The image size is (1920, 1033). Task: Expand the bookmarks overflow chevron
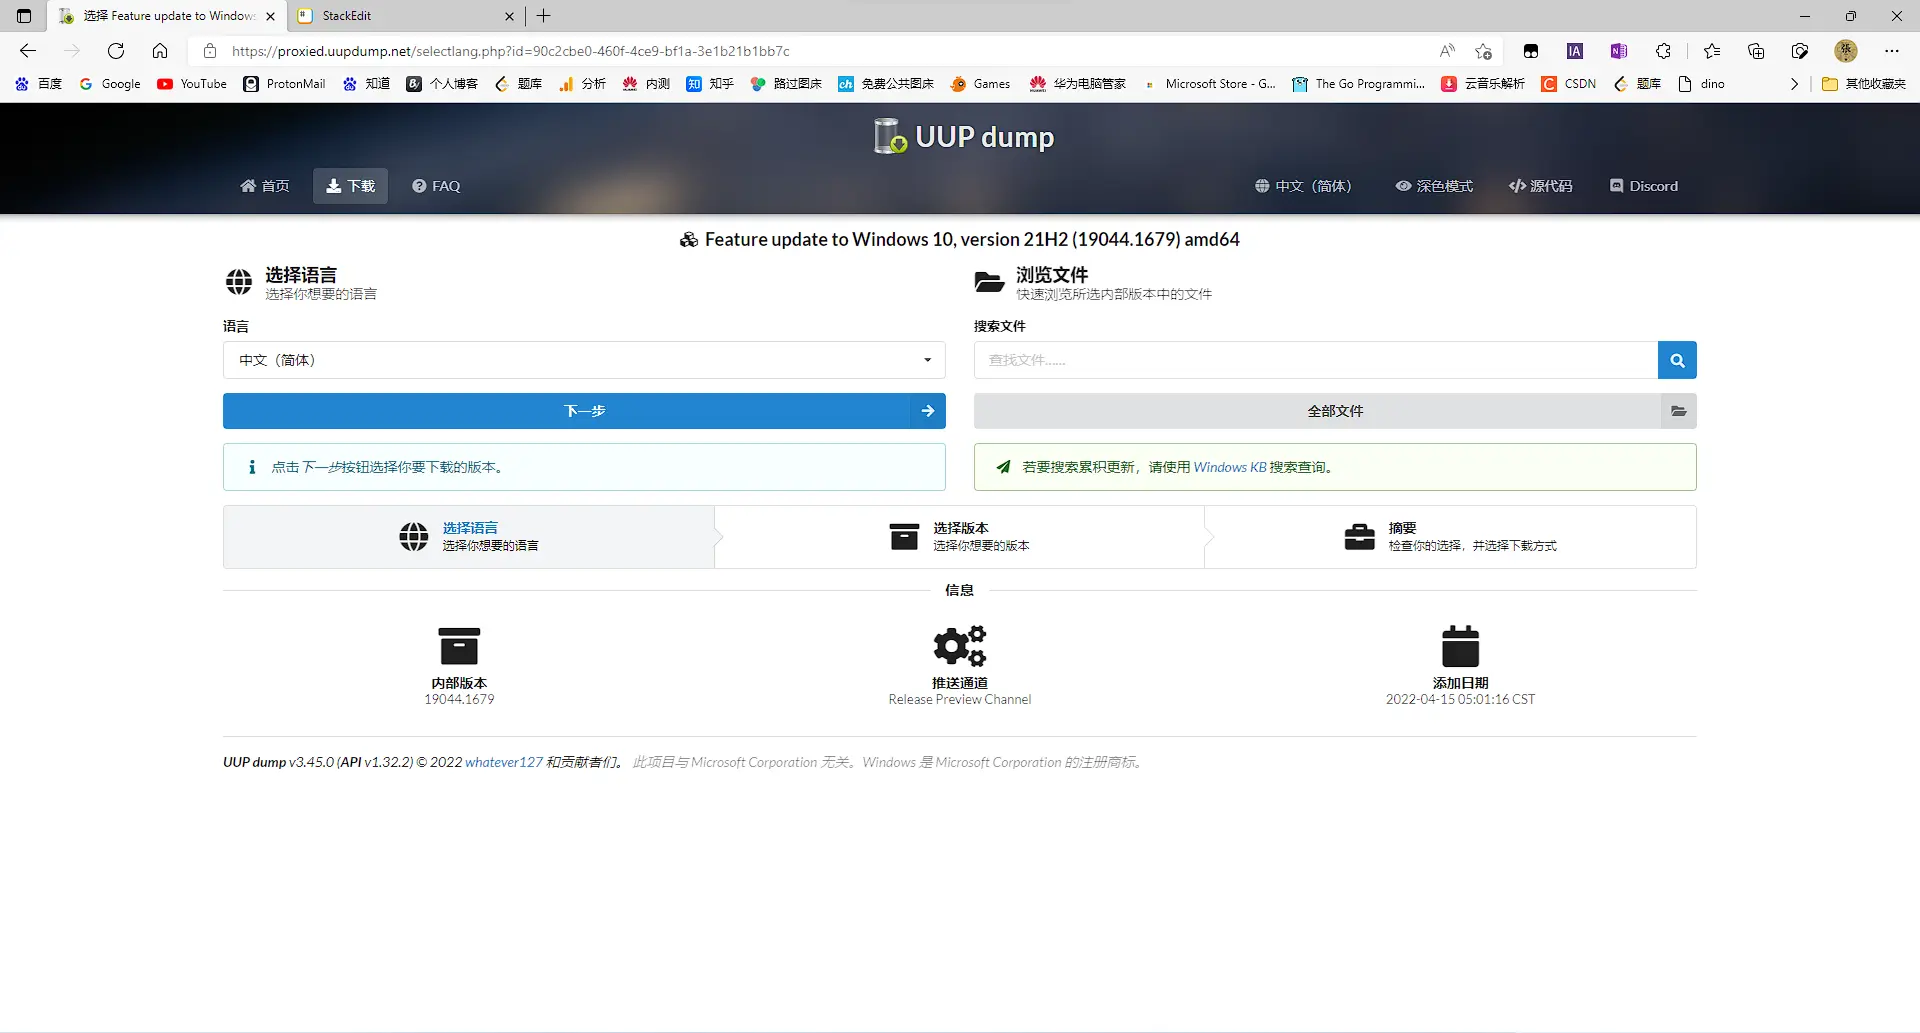(x=1794, y=84)
